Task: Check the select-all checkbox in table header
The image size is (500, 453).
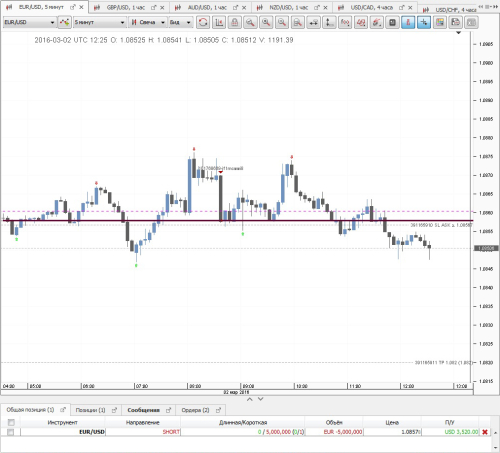Action: [x=11, y=422]
